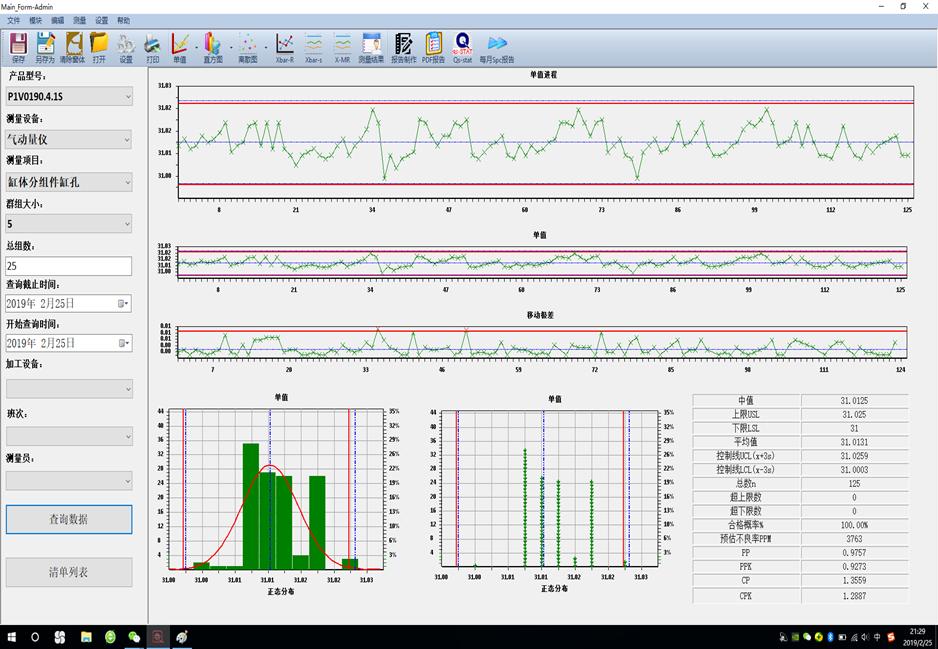Open the 文件 (File) menu
This screenshot has width=938, height=649.
tap(13, 20)
